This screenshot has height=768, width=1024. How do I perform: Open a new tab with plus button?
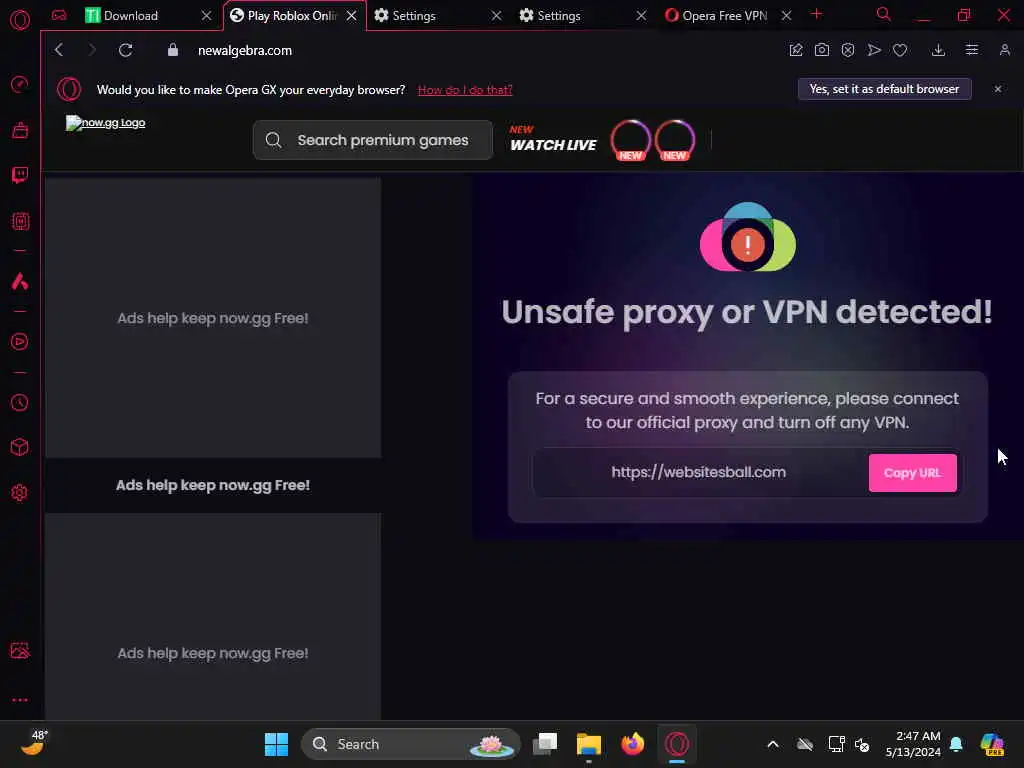816,14
